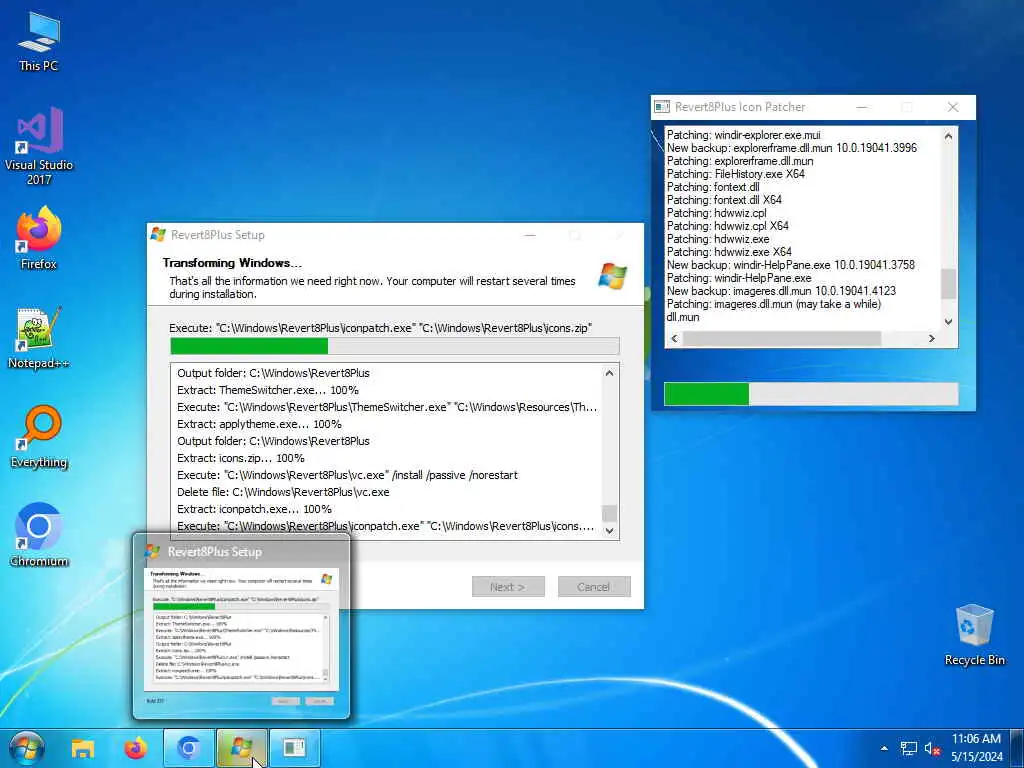1024x768 pixels.
Task: Select 'Patching: FileHistory.exe X64' line
Action: (735, 174)
